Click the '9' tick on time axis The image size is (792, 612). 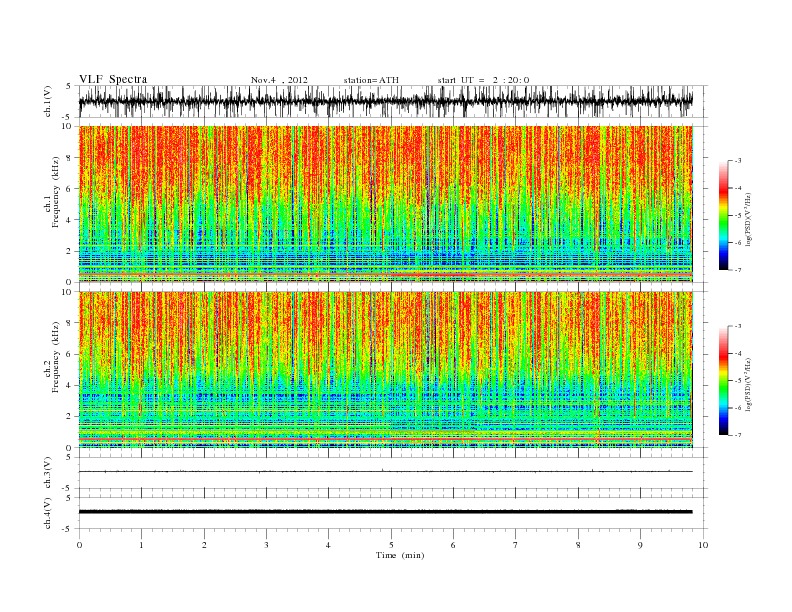(640, 545)
